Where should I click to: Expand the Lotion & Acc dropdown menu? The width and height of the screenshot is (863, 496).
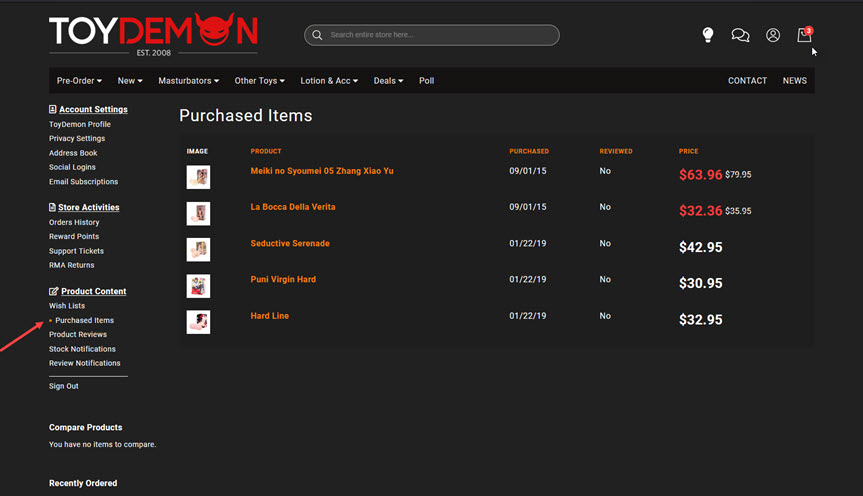point(329,80)
